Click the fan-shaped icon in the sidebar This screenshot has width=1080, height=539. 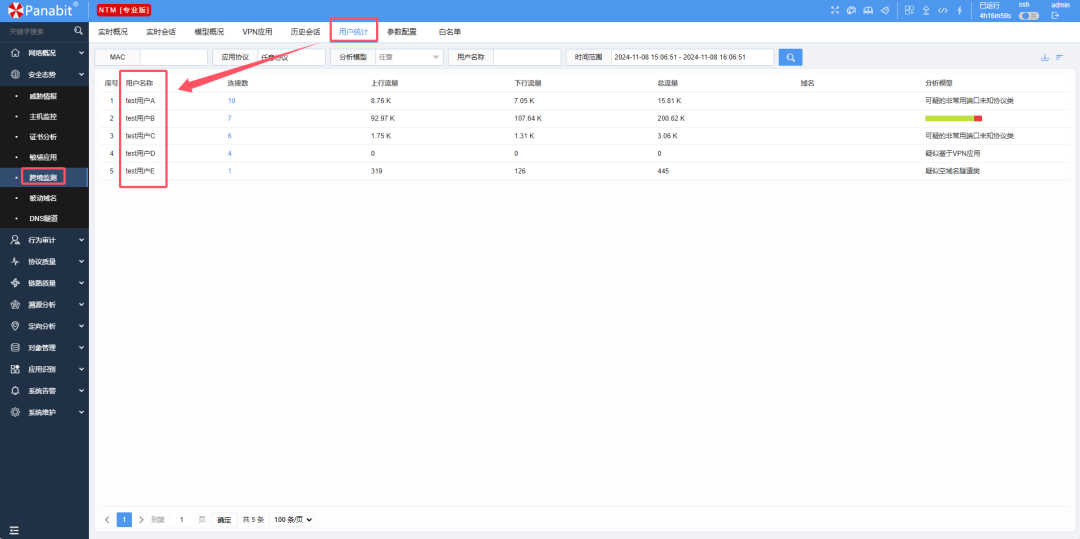(15, 283)
